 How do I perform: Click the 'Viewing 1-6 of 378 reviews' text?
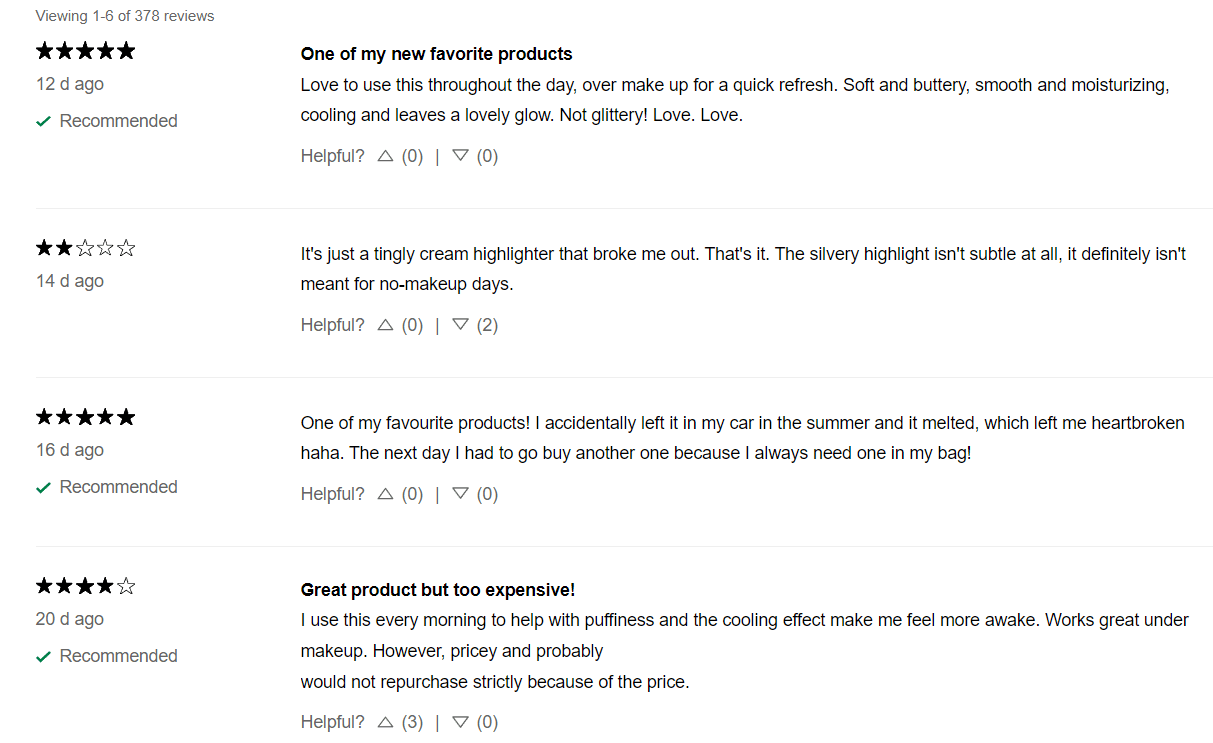(125, 16)
